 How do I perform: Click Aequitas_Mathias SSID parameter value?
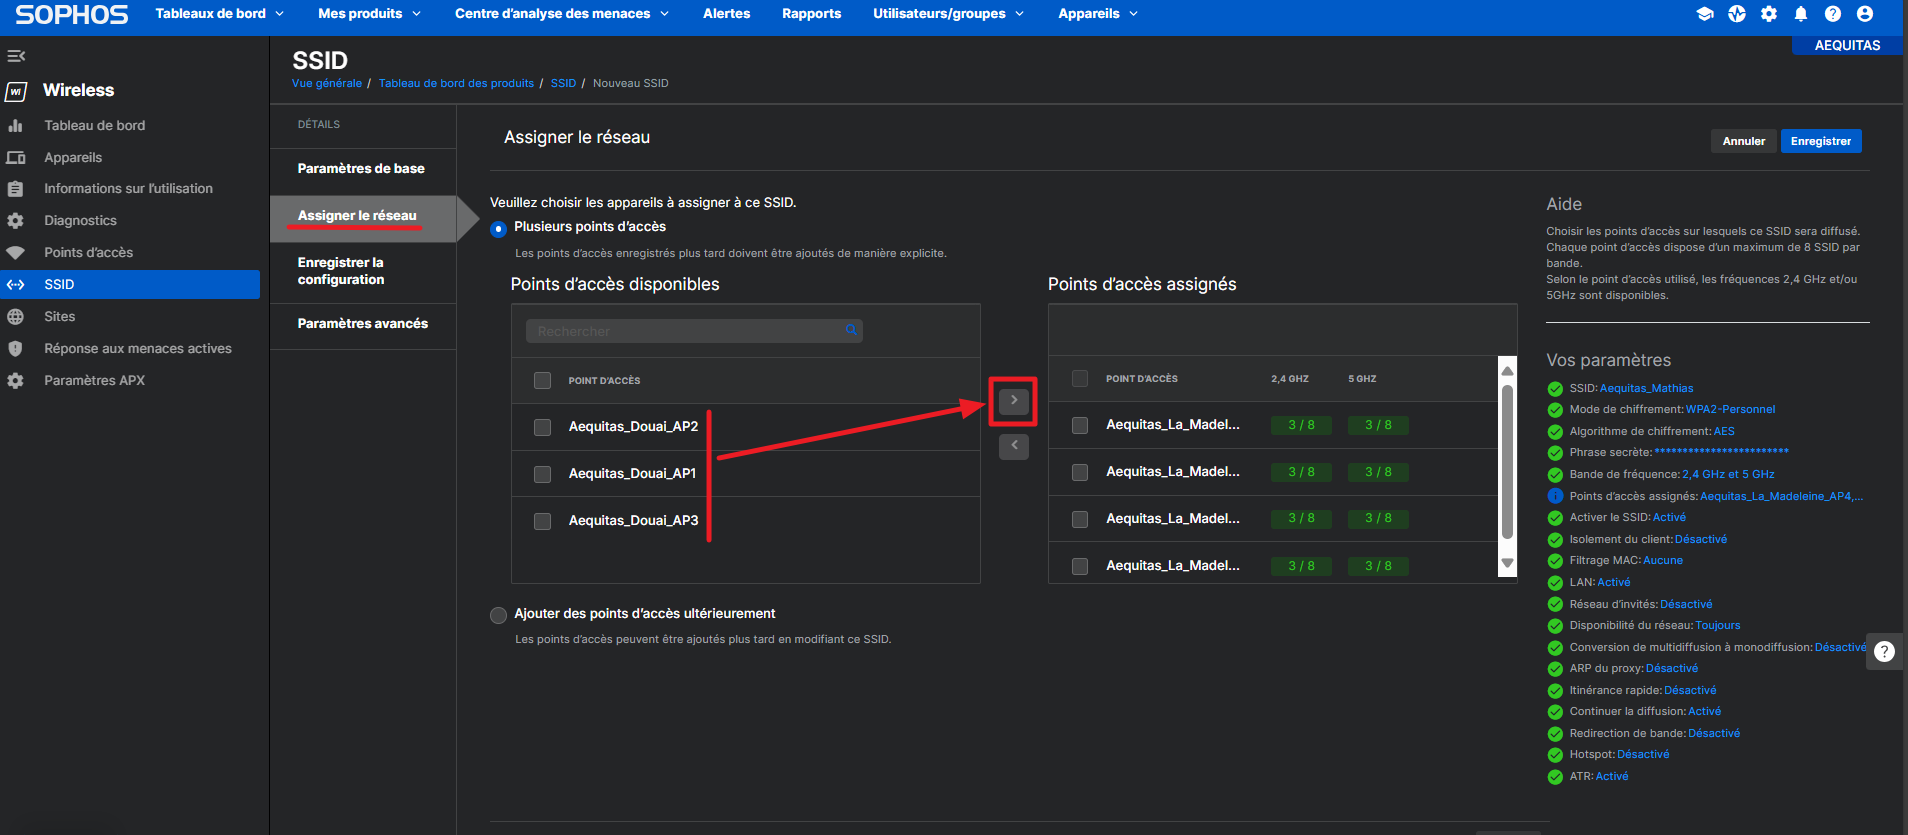pyautogui.click(x=1646, y=389)
